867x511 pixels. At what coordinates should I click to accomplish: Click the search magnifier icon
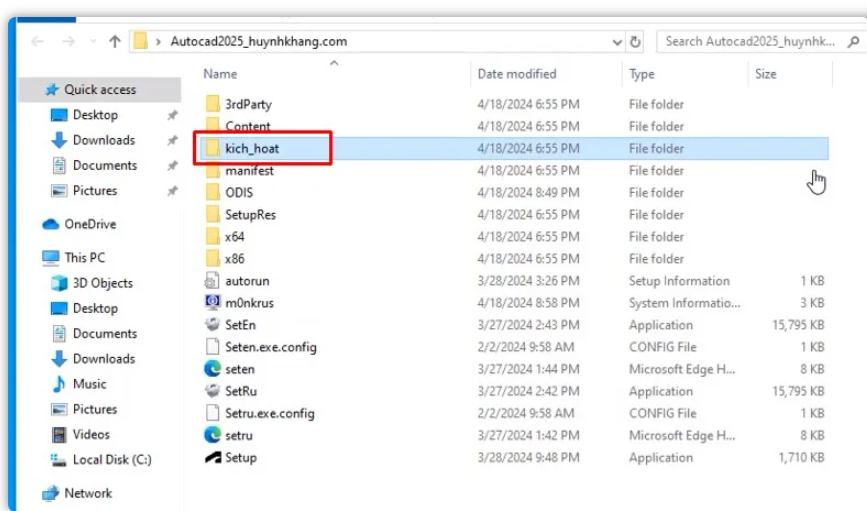click(x=853, y=42)
